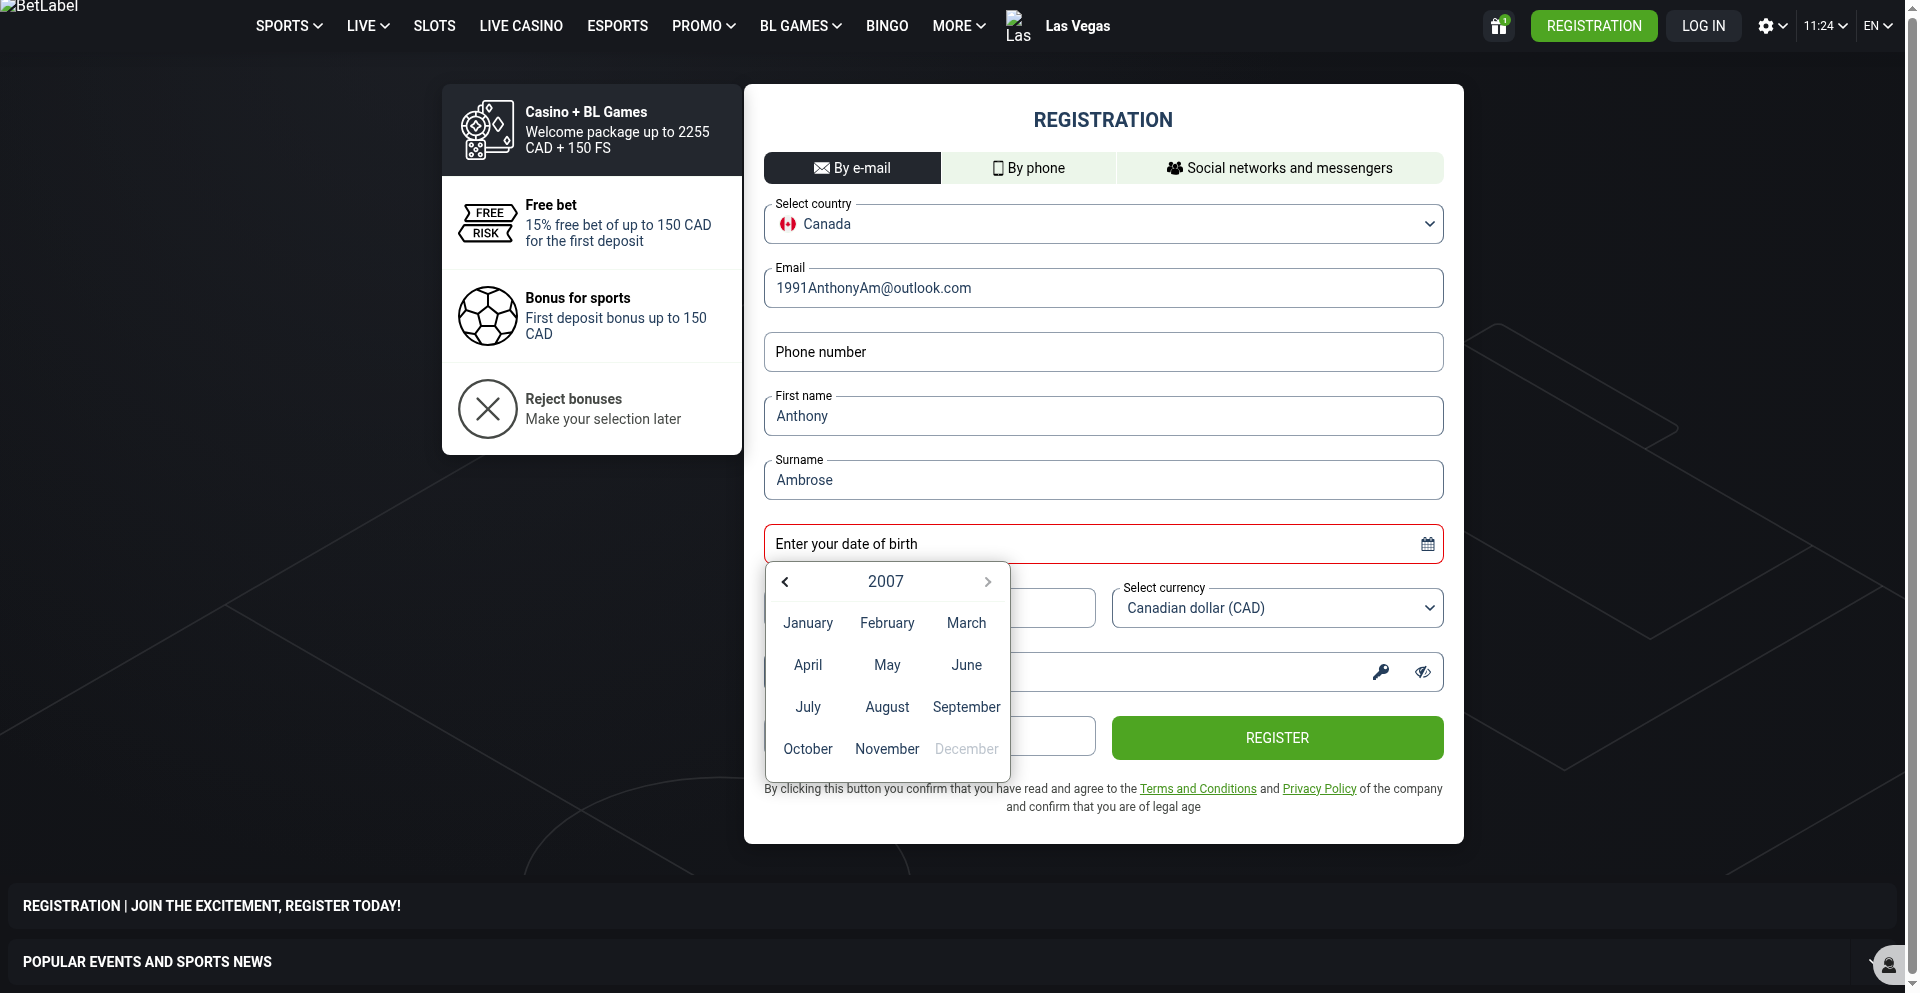Click the support chat agent icon
The image size is (1920, 993).
tap(1888, 965)
